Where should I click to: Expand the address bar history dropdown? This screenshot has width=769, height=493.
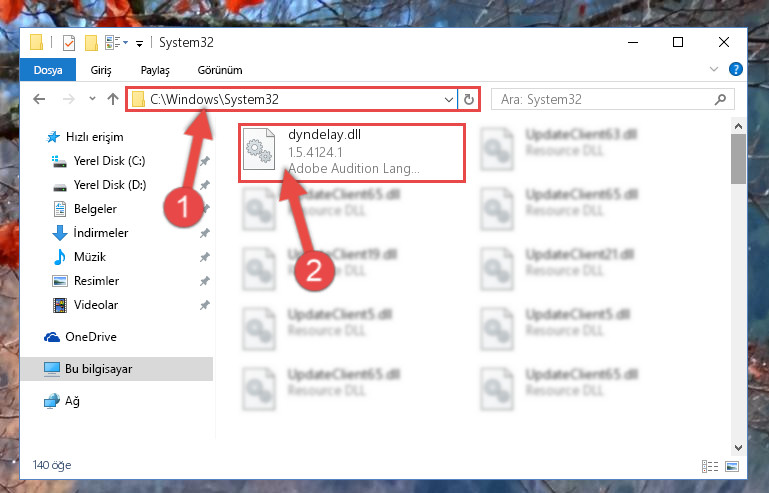(448, 100)
